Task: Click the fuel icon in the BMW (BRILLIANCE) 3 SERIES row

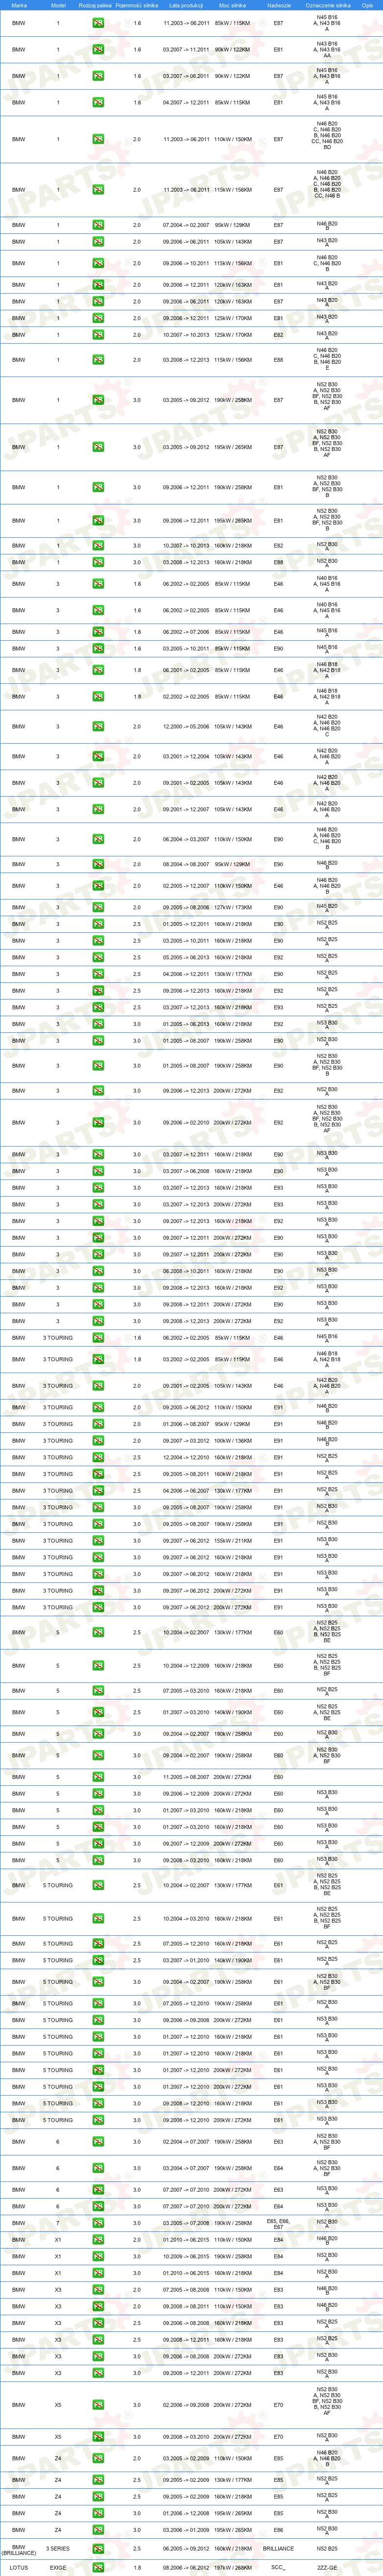Action: 98,2549
